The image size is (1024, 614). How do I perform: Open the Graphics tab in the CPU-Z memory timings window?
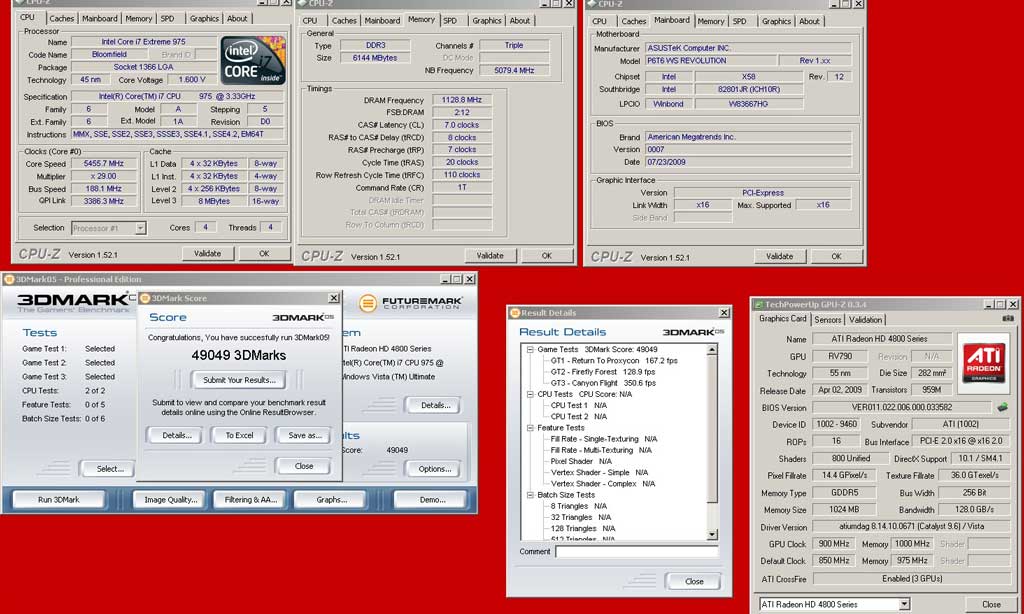click(x=487, y=21)
